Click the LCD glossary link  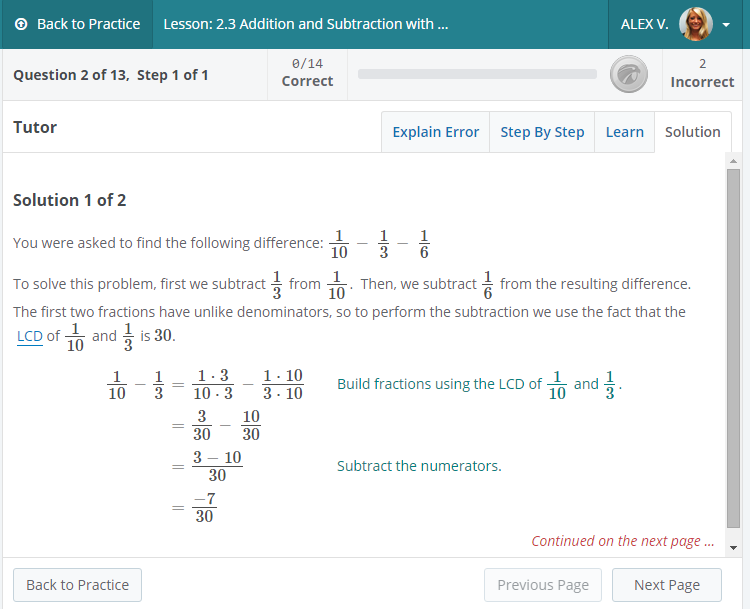click(29, 336)
